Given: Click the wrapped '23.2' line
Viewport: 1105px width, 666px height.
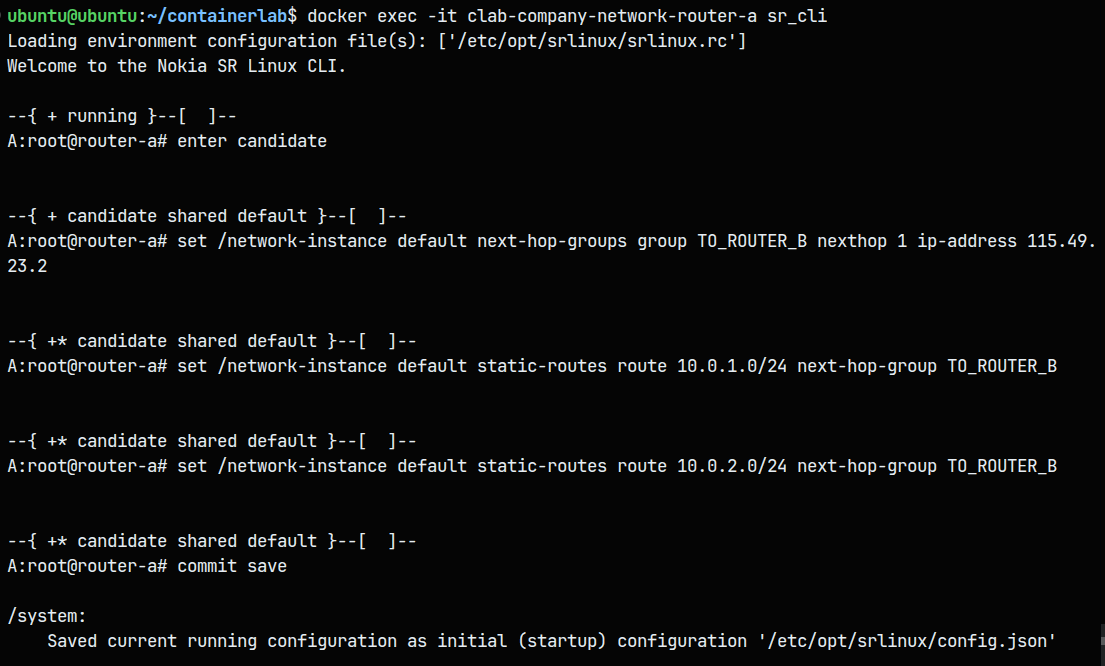Looking at the screenshot, I should (x=27, y=266).
